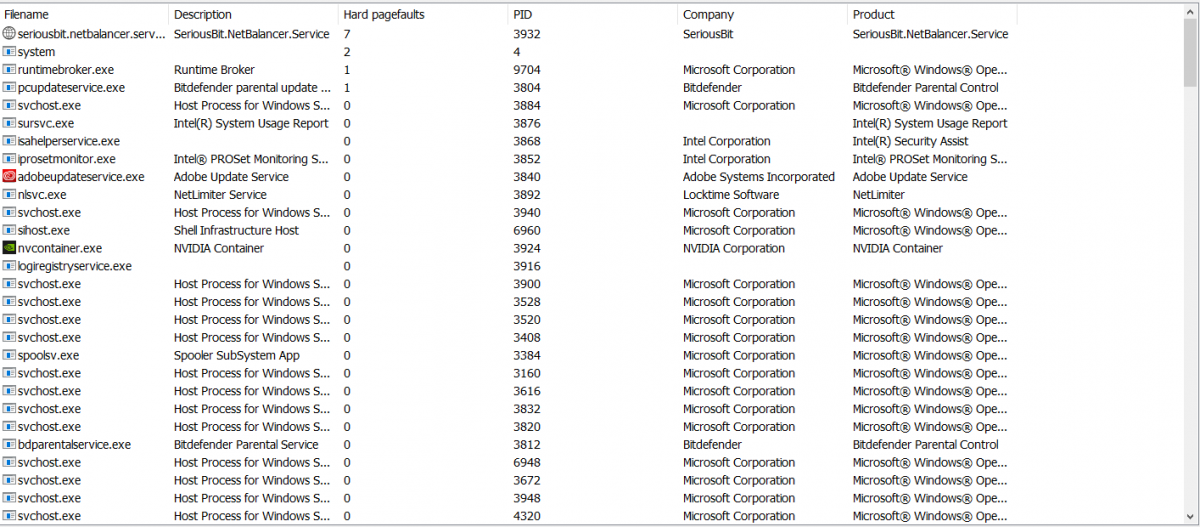Click the hard pagefaults value 7
1200x527 pixels.
[346, 34]
